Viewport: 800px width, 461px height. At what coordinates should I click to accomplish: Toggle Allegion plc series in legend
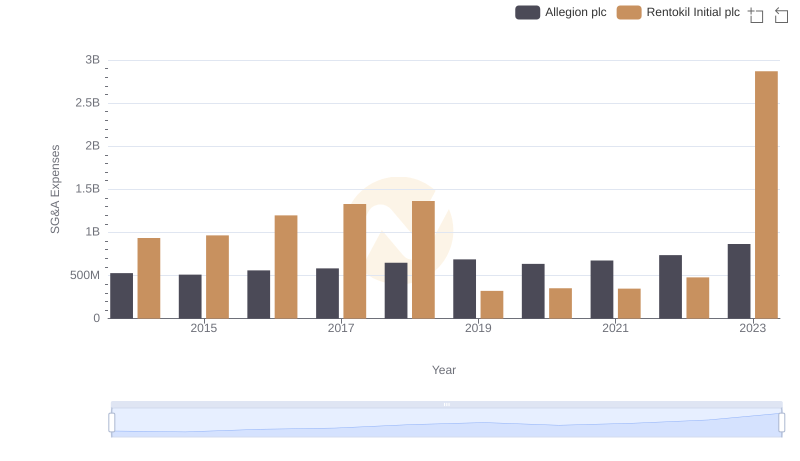tap(561, 12)
